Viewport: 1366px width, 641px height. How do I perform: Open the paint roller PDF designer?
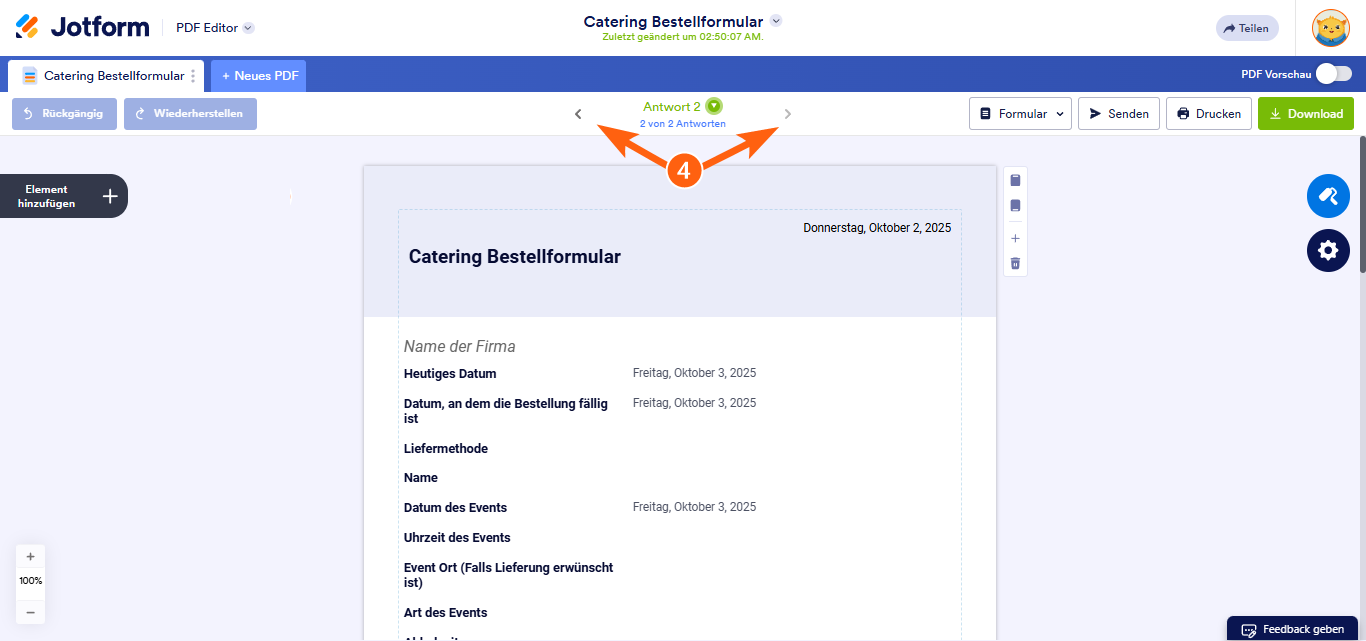tap(1328, 196)
